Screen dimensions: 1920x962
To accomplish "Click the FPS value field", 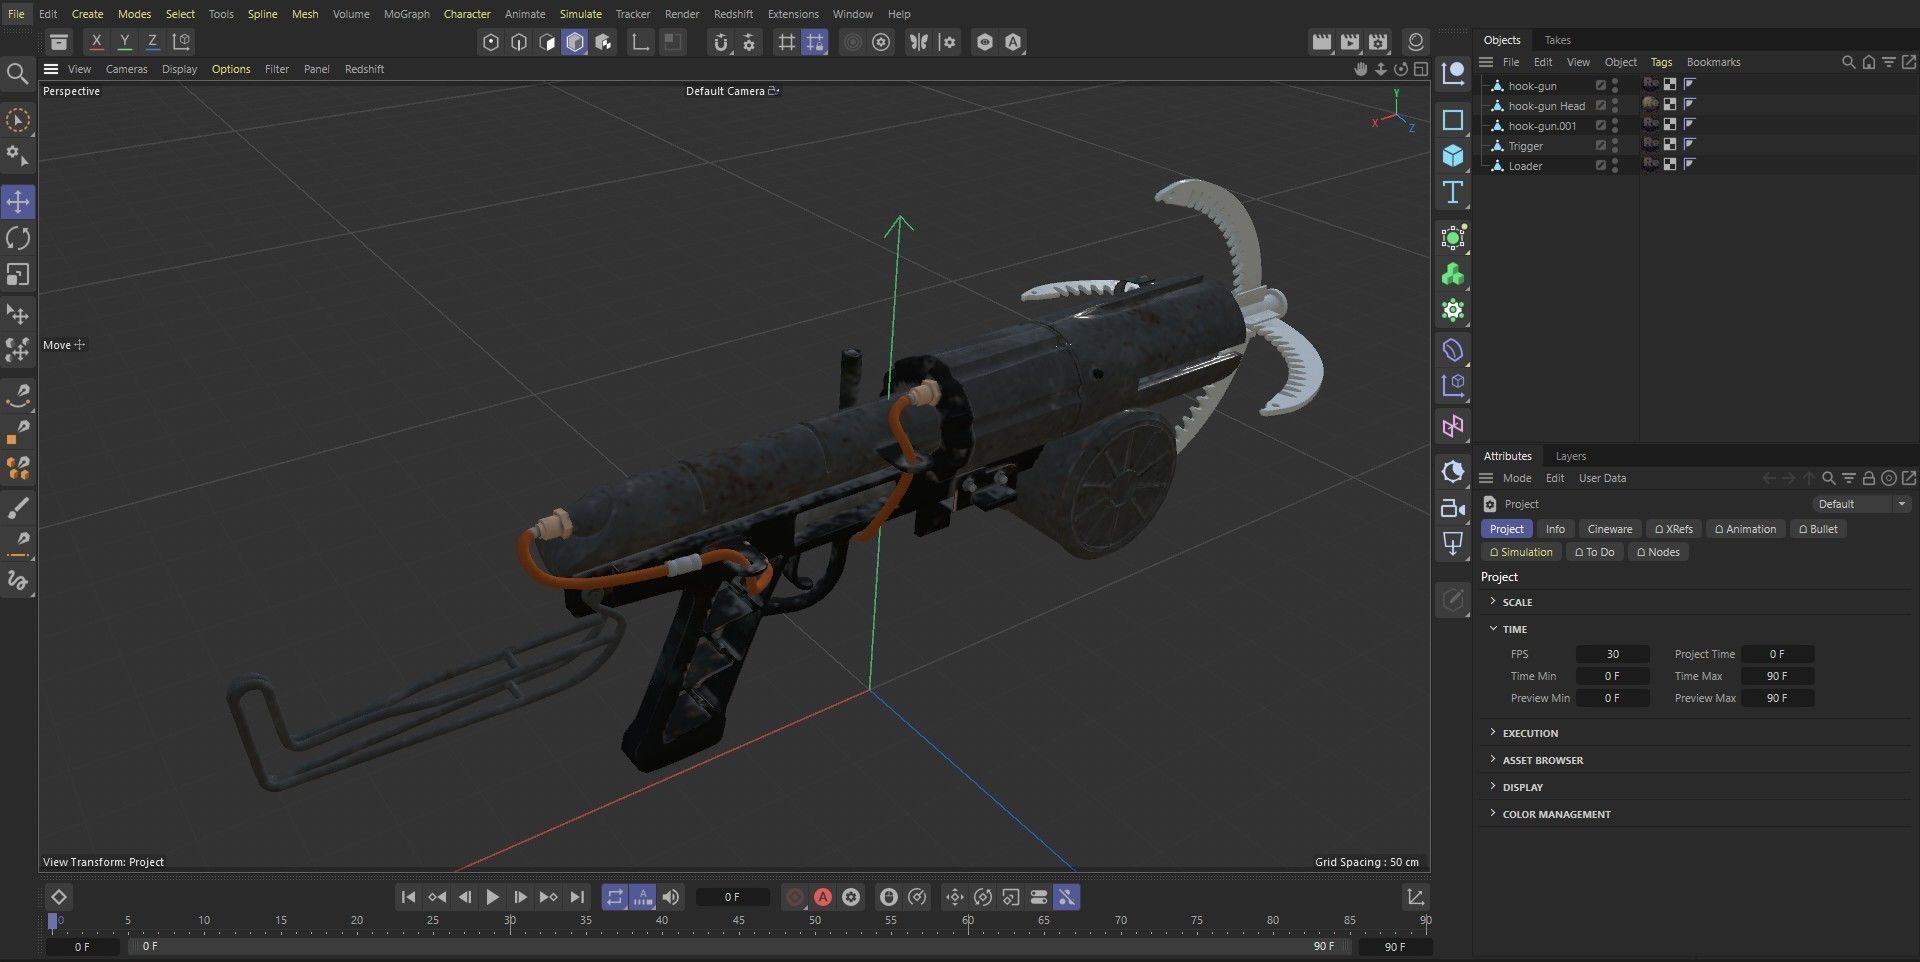I will [x=1612, y=654].
